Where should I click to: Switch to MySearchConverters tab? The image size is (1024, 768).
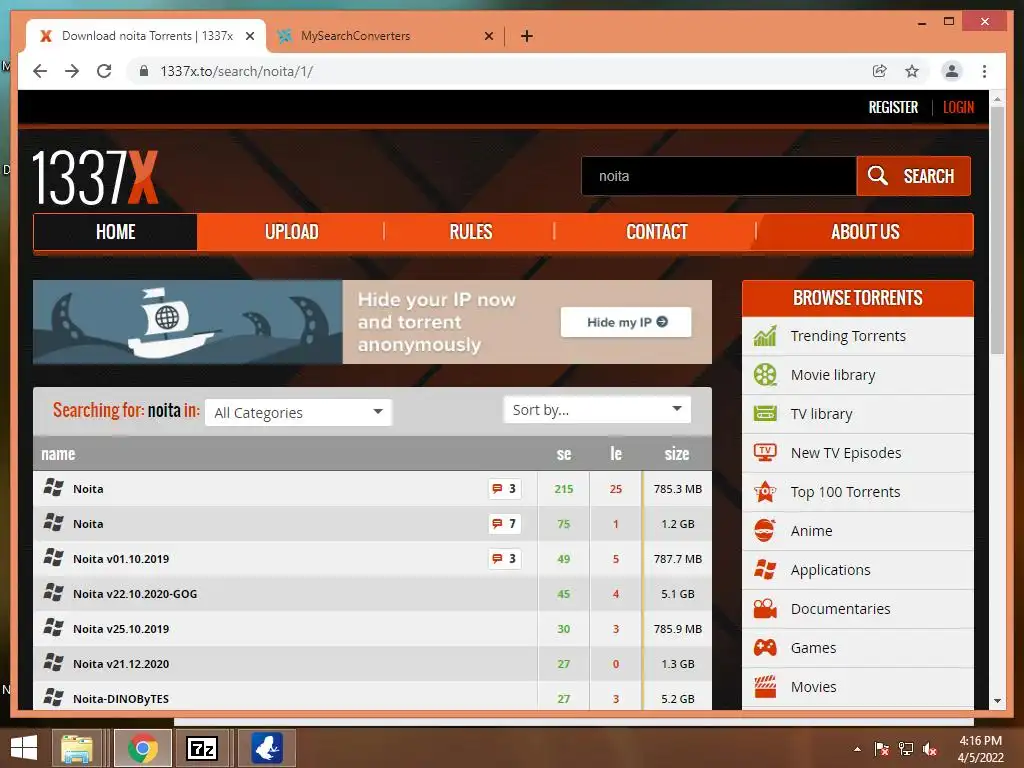(x=355, y=36)
